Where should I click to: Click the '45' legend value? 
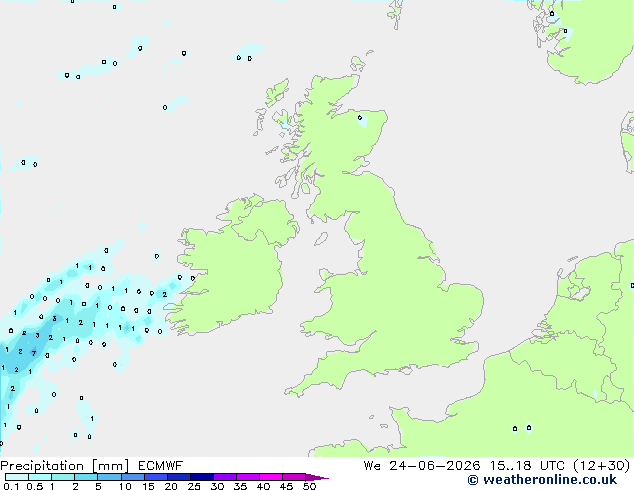tap(286, 486)
